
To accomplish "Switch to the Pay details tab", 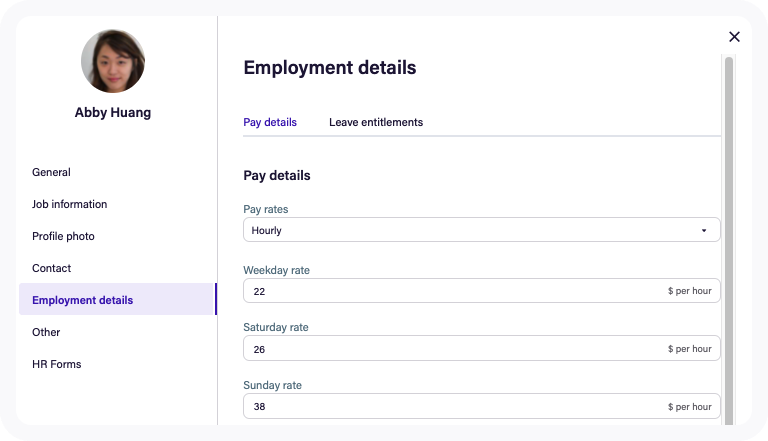I will coord(270,122).
